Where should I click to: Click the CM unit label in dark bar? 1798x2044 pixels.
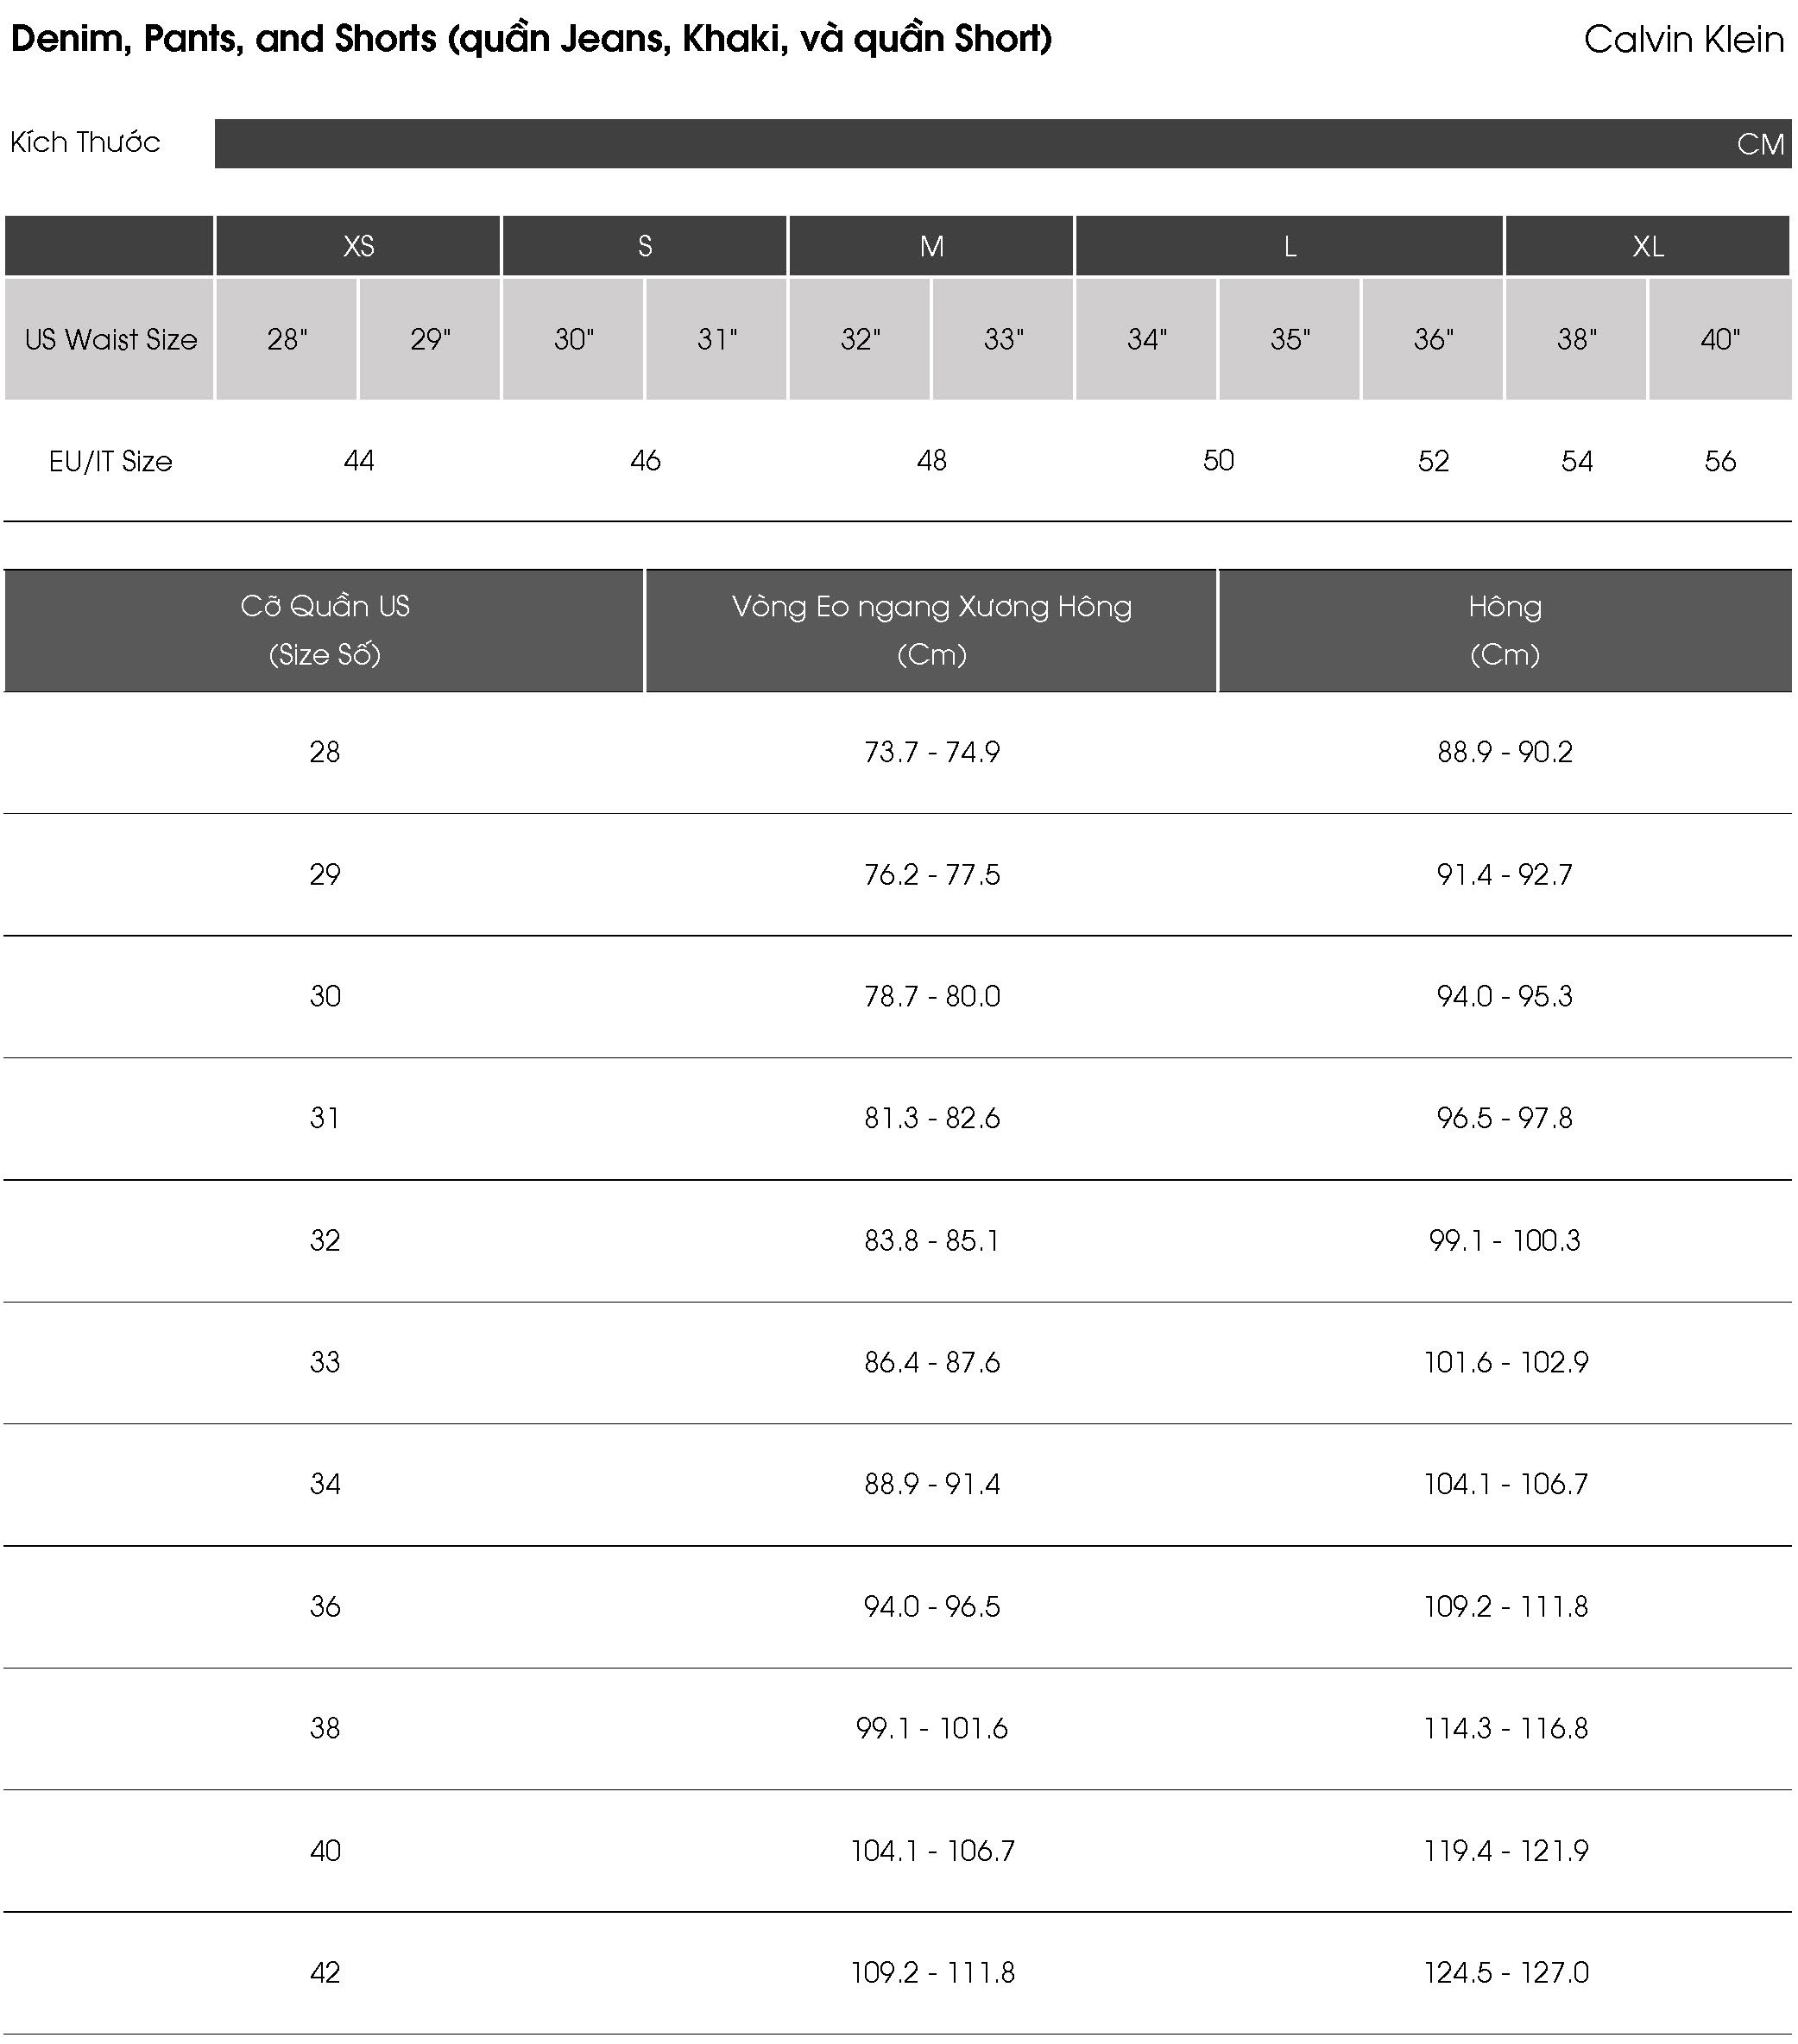click(1759, 144)
